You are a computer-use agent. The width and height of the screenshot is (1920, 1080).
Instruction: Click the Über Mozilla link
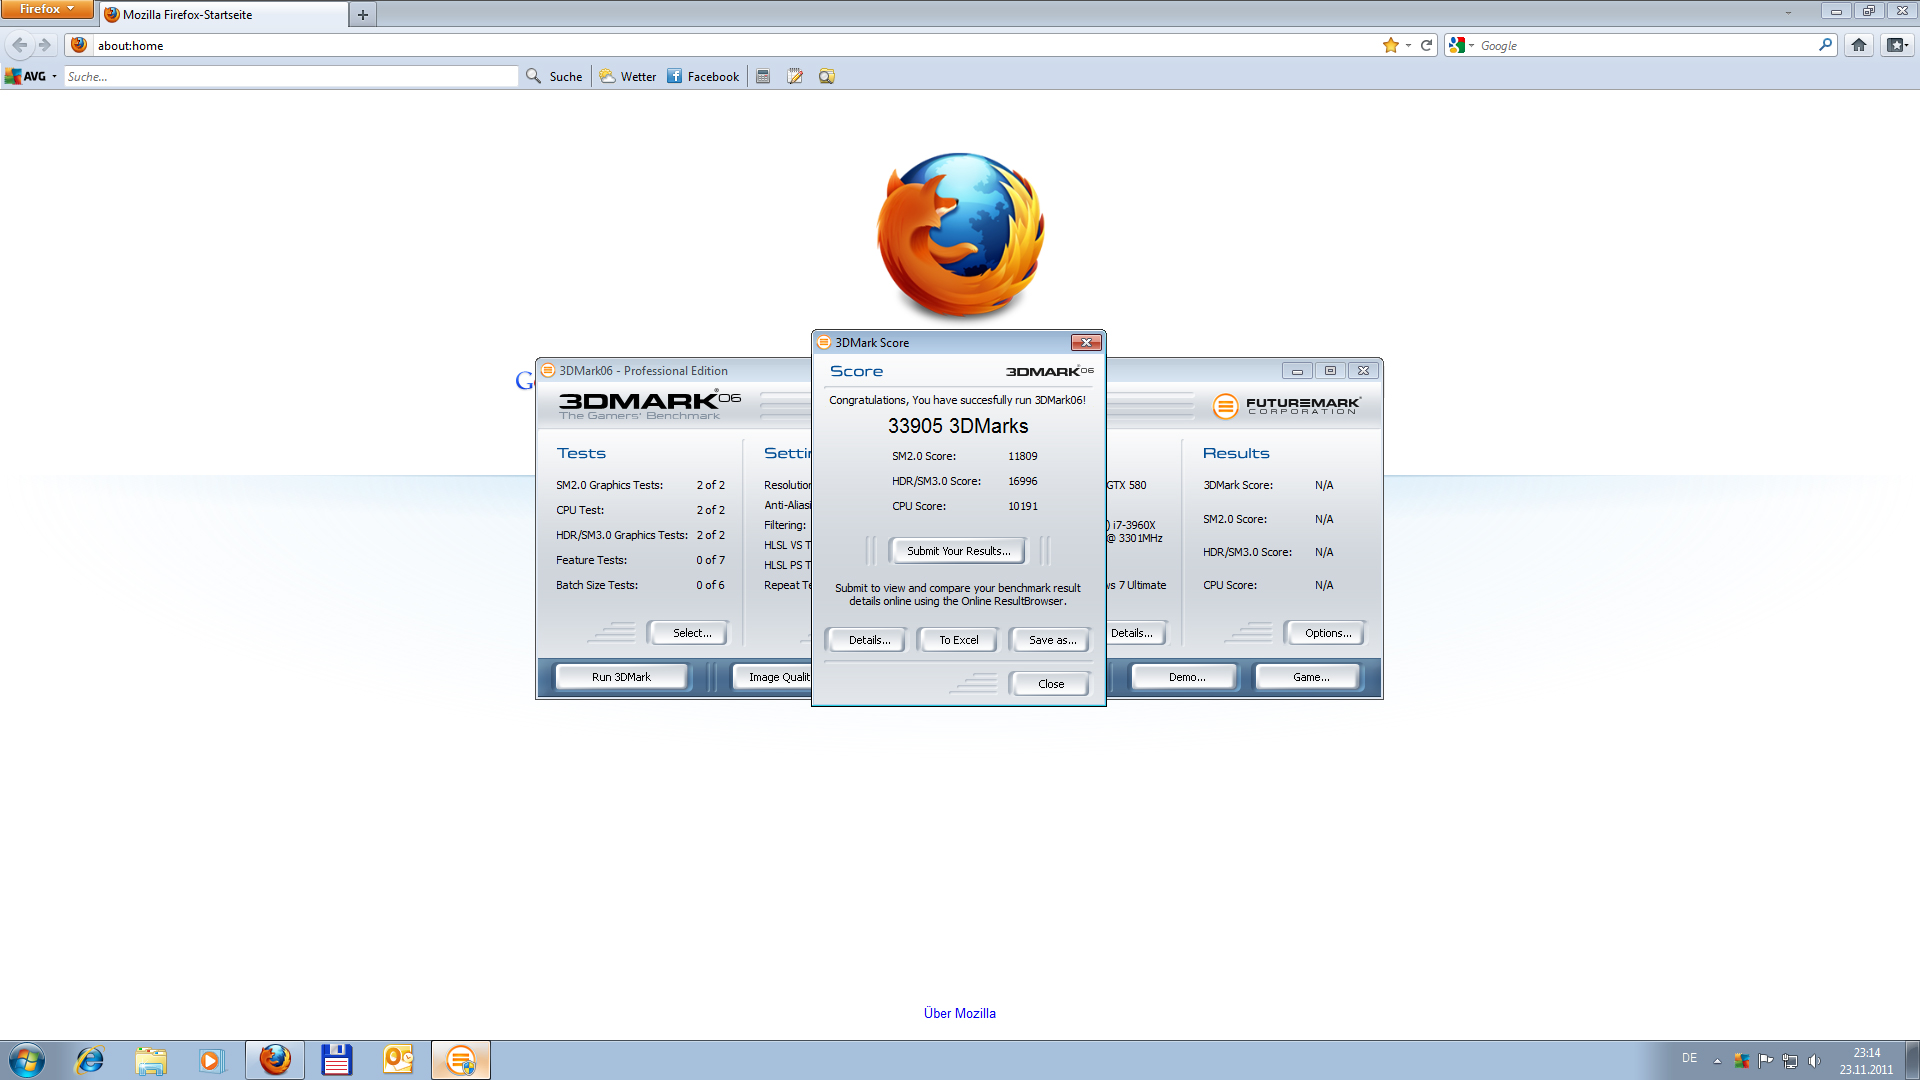(x=960, y=1013)
